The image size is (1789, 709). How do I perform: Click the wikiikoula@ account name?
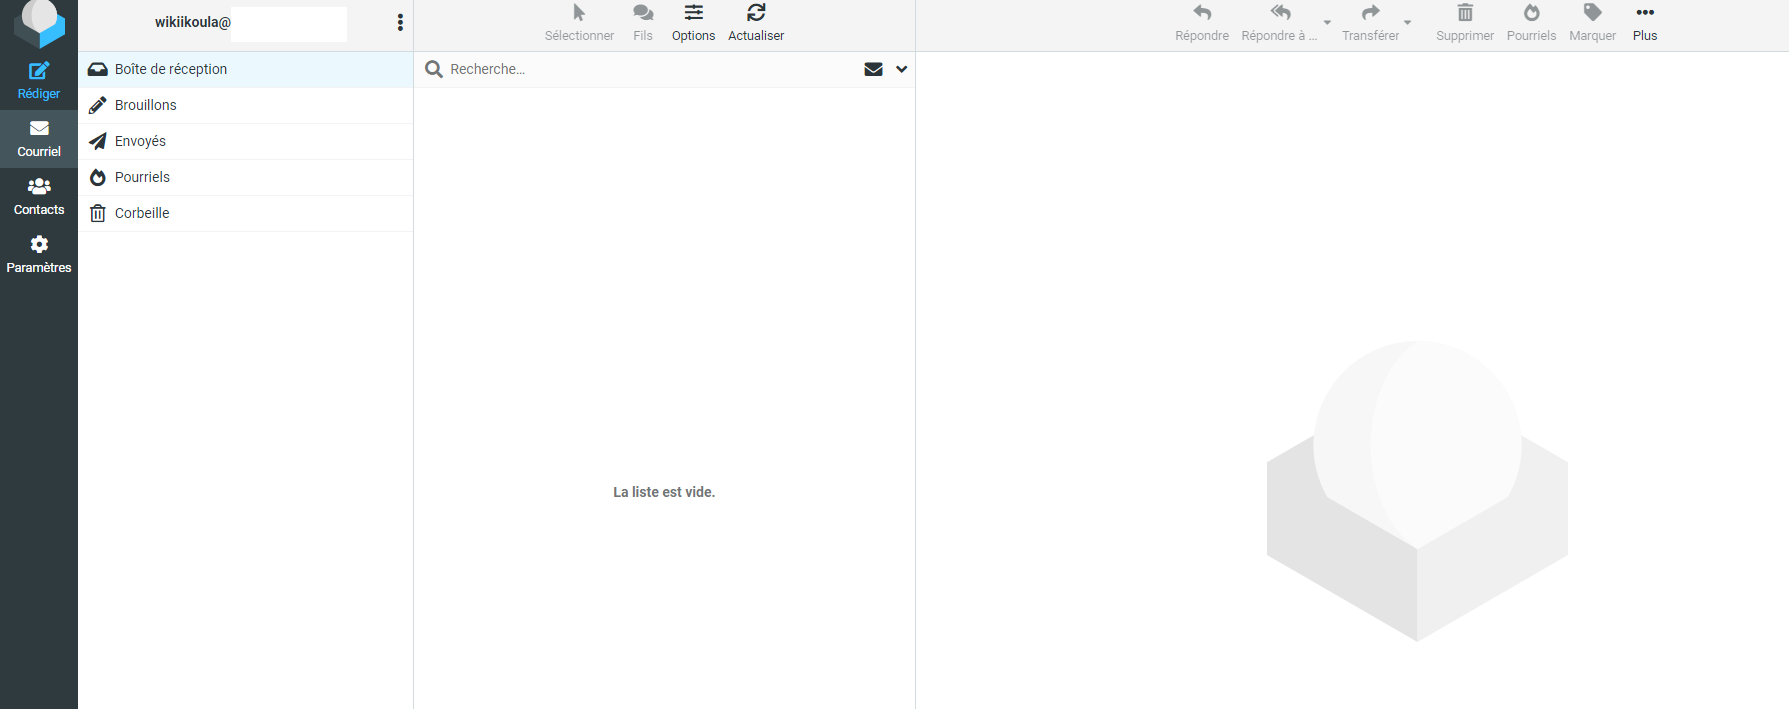click(193, 22)
